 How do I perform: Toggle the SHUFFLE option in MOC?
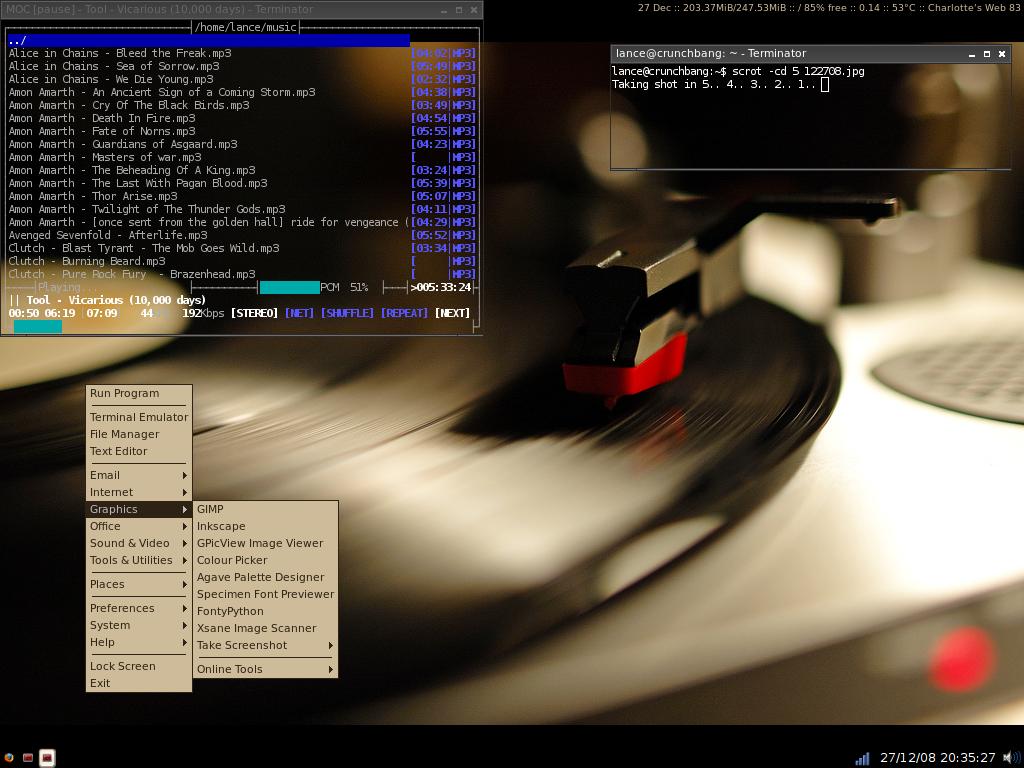click(346, 313)
